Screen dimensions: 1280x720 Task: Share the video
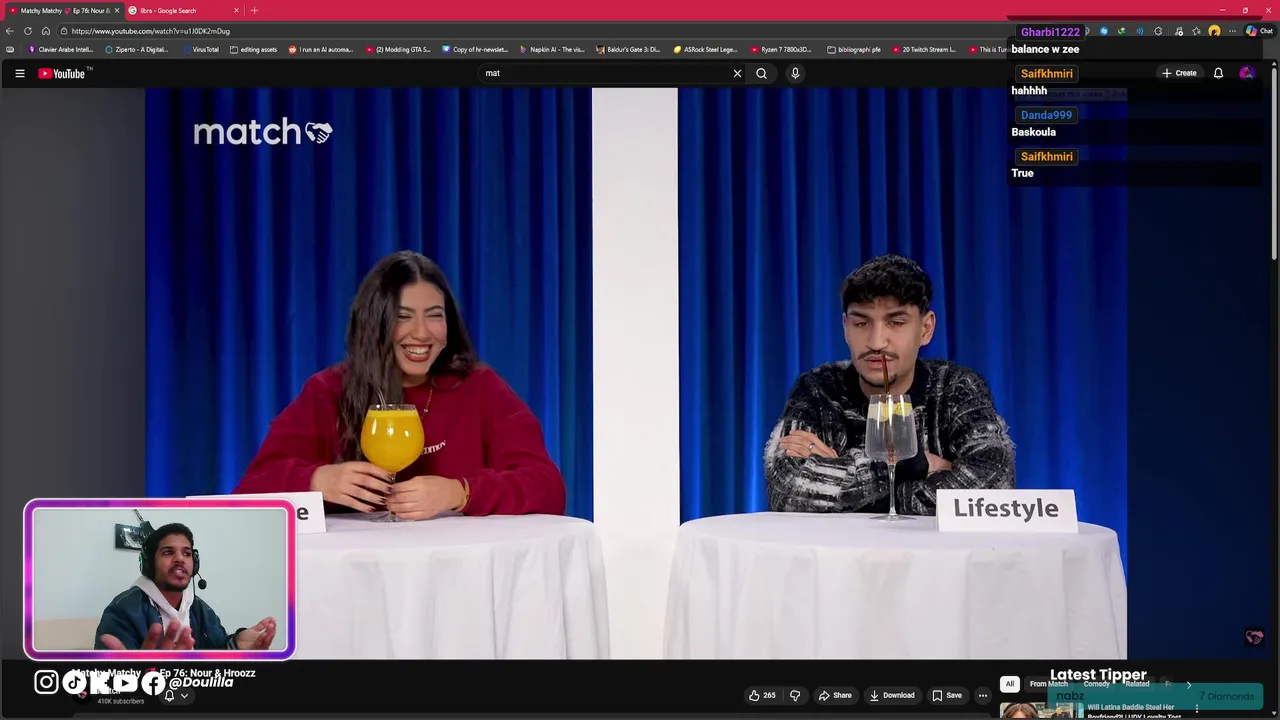tap(835, 695)
